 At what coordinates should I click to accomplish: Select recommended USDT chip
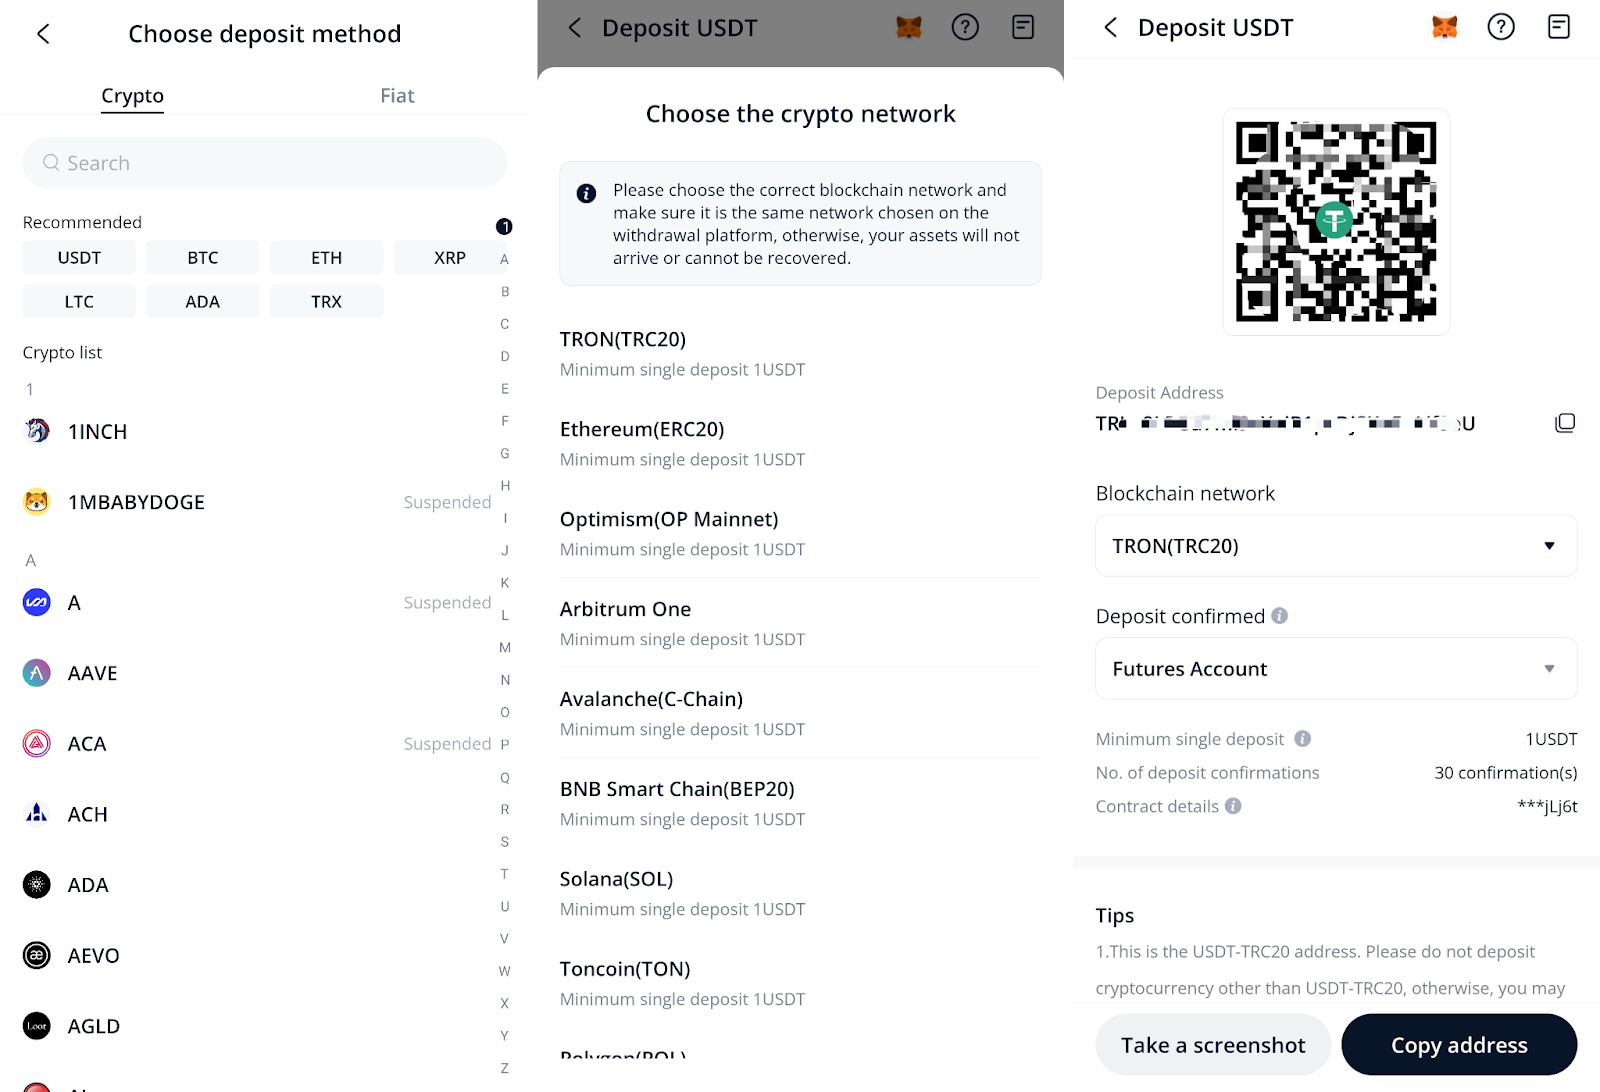pyautogui.click(x=79, y=258)
